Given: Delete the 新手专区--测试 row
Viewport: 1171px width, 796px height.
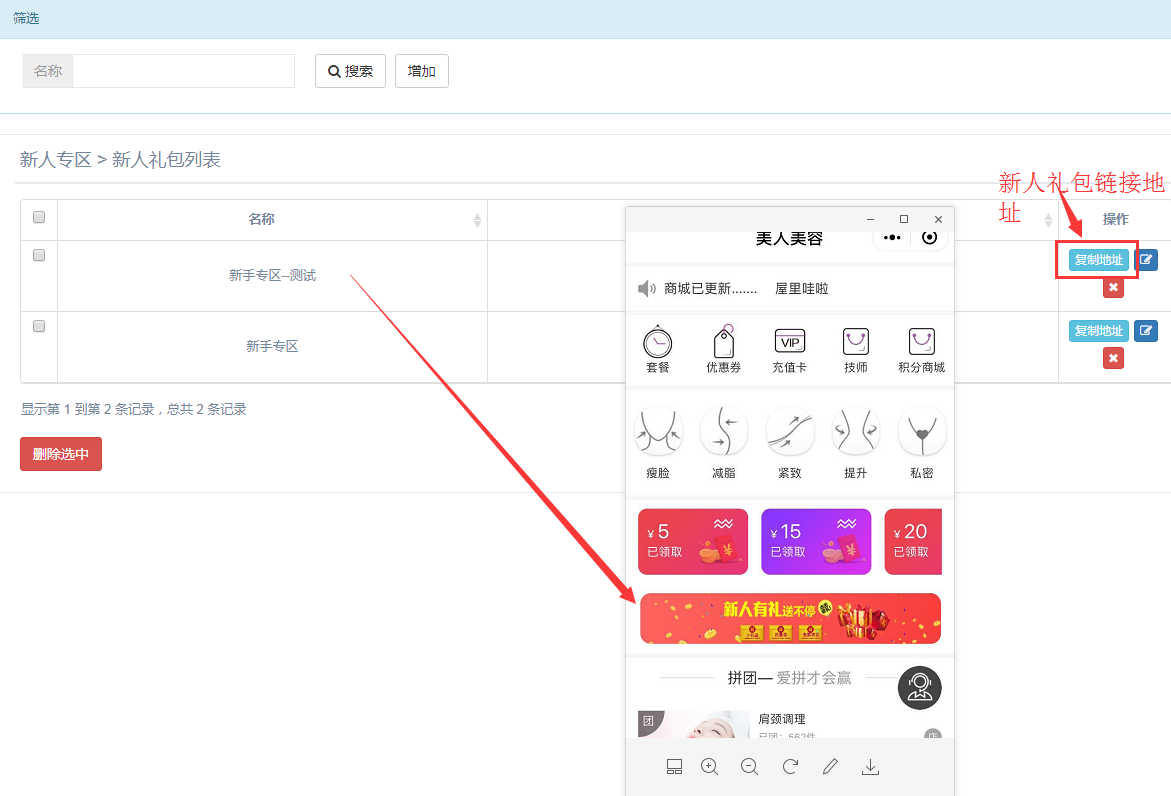Looking at the screenshot, I should 1113,287.
